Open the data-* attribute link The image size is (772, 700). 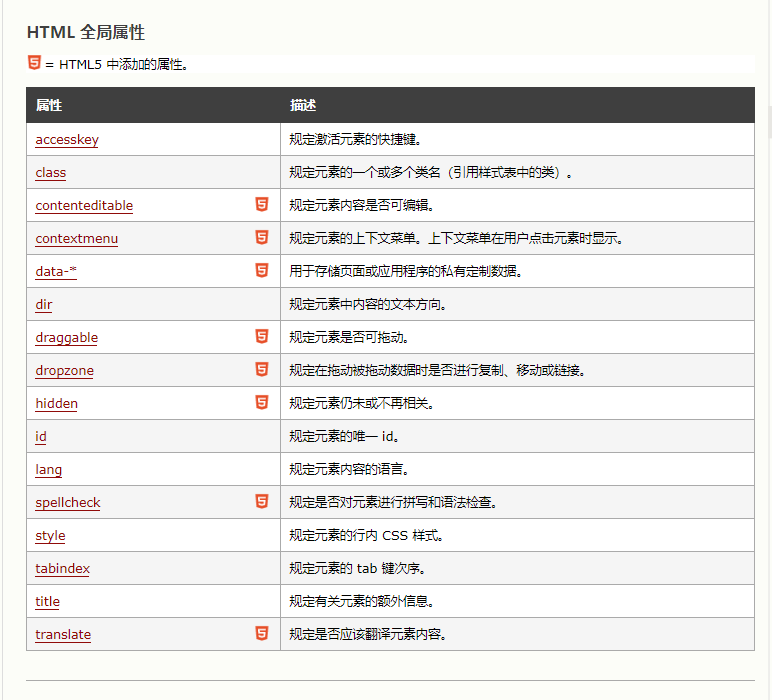pos(56,272)
